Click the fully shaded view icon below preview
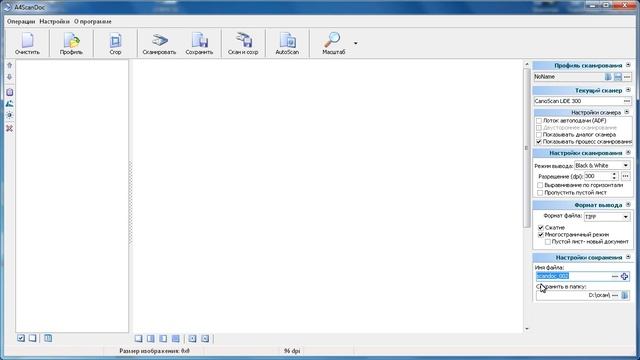 click(176, 338)
